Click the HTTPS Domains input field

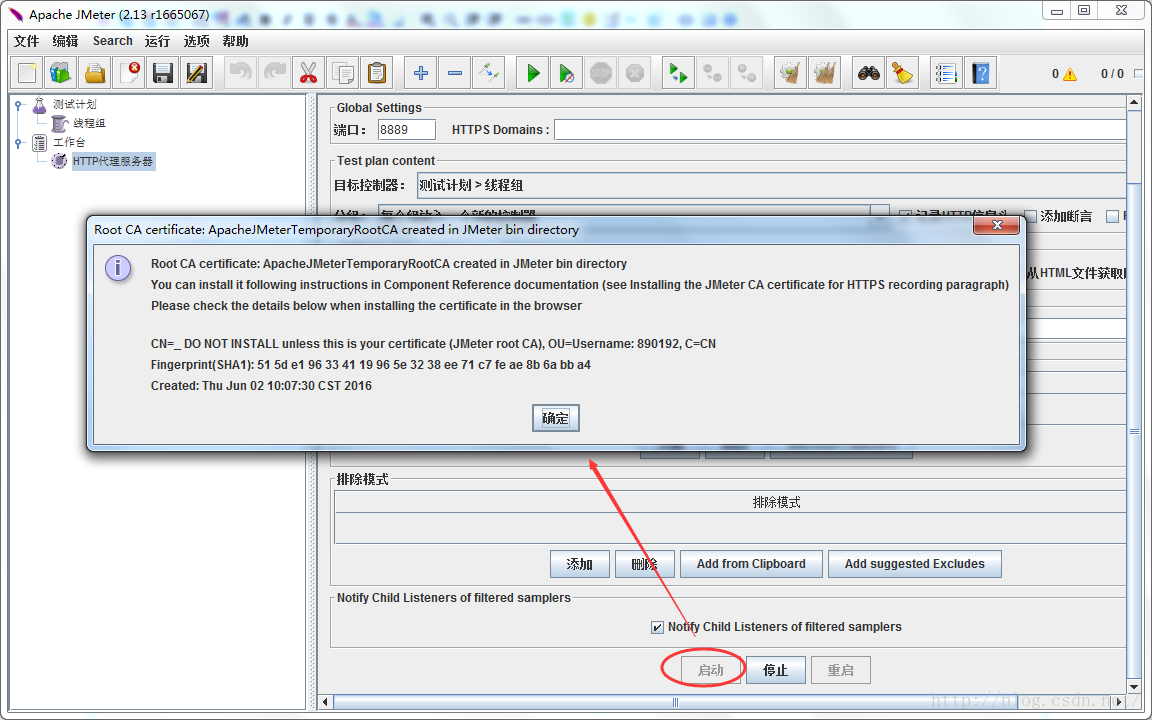(840, 130)
